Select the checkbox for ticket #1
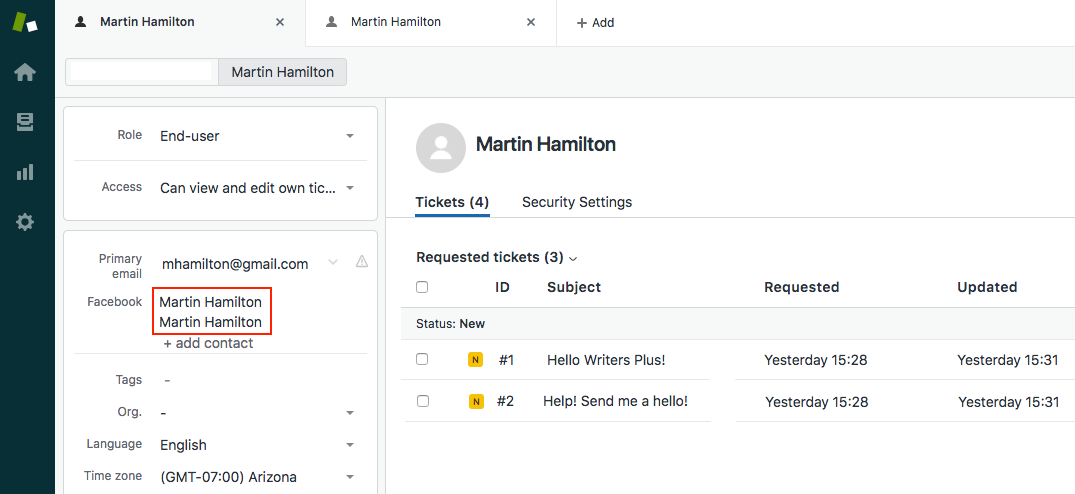The height and width of the screenshot is (494, 1075). click(x=422, y=359)
